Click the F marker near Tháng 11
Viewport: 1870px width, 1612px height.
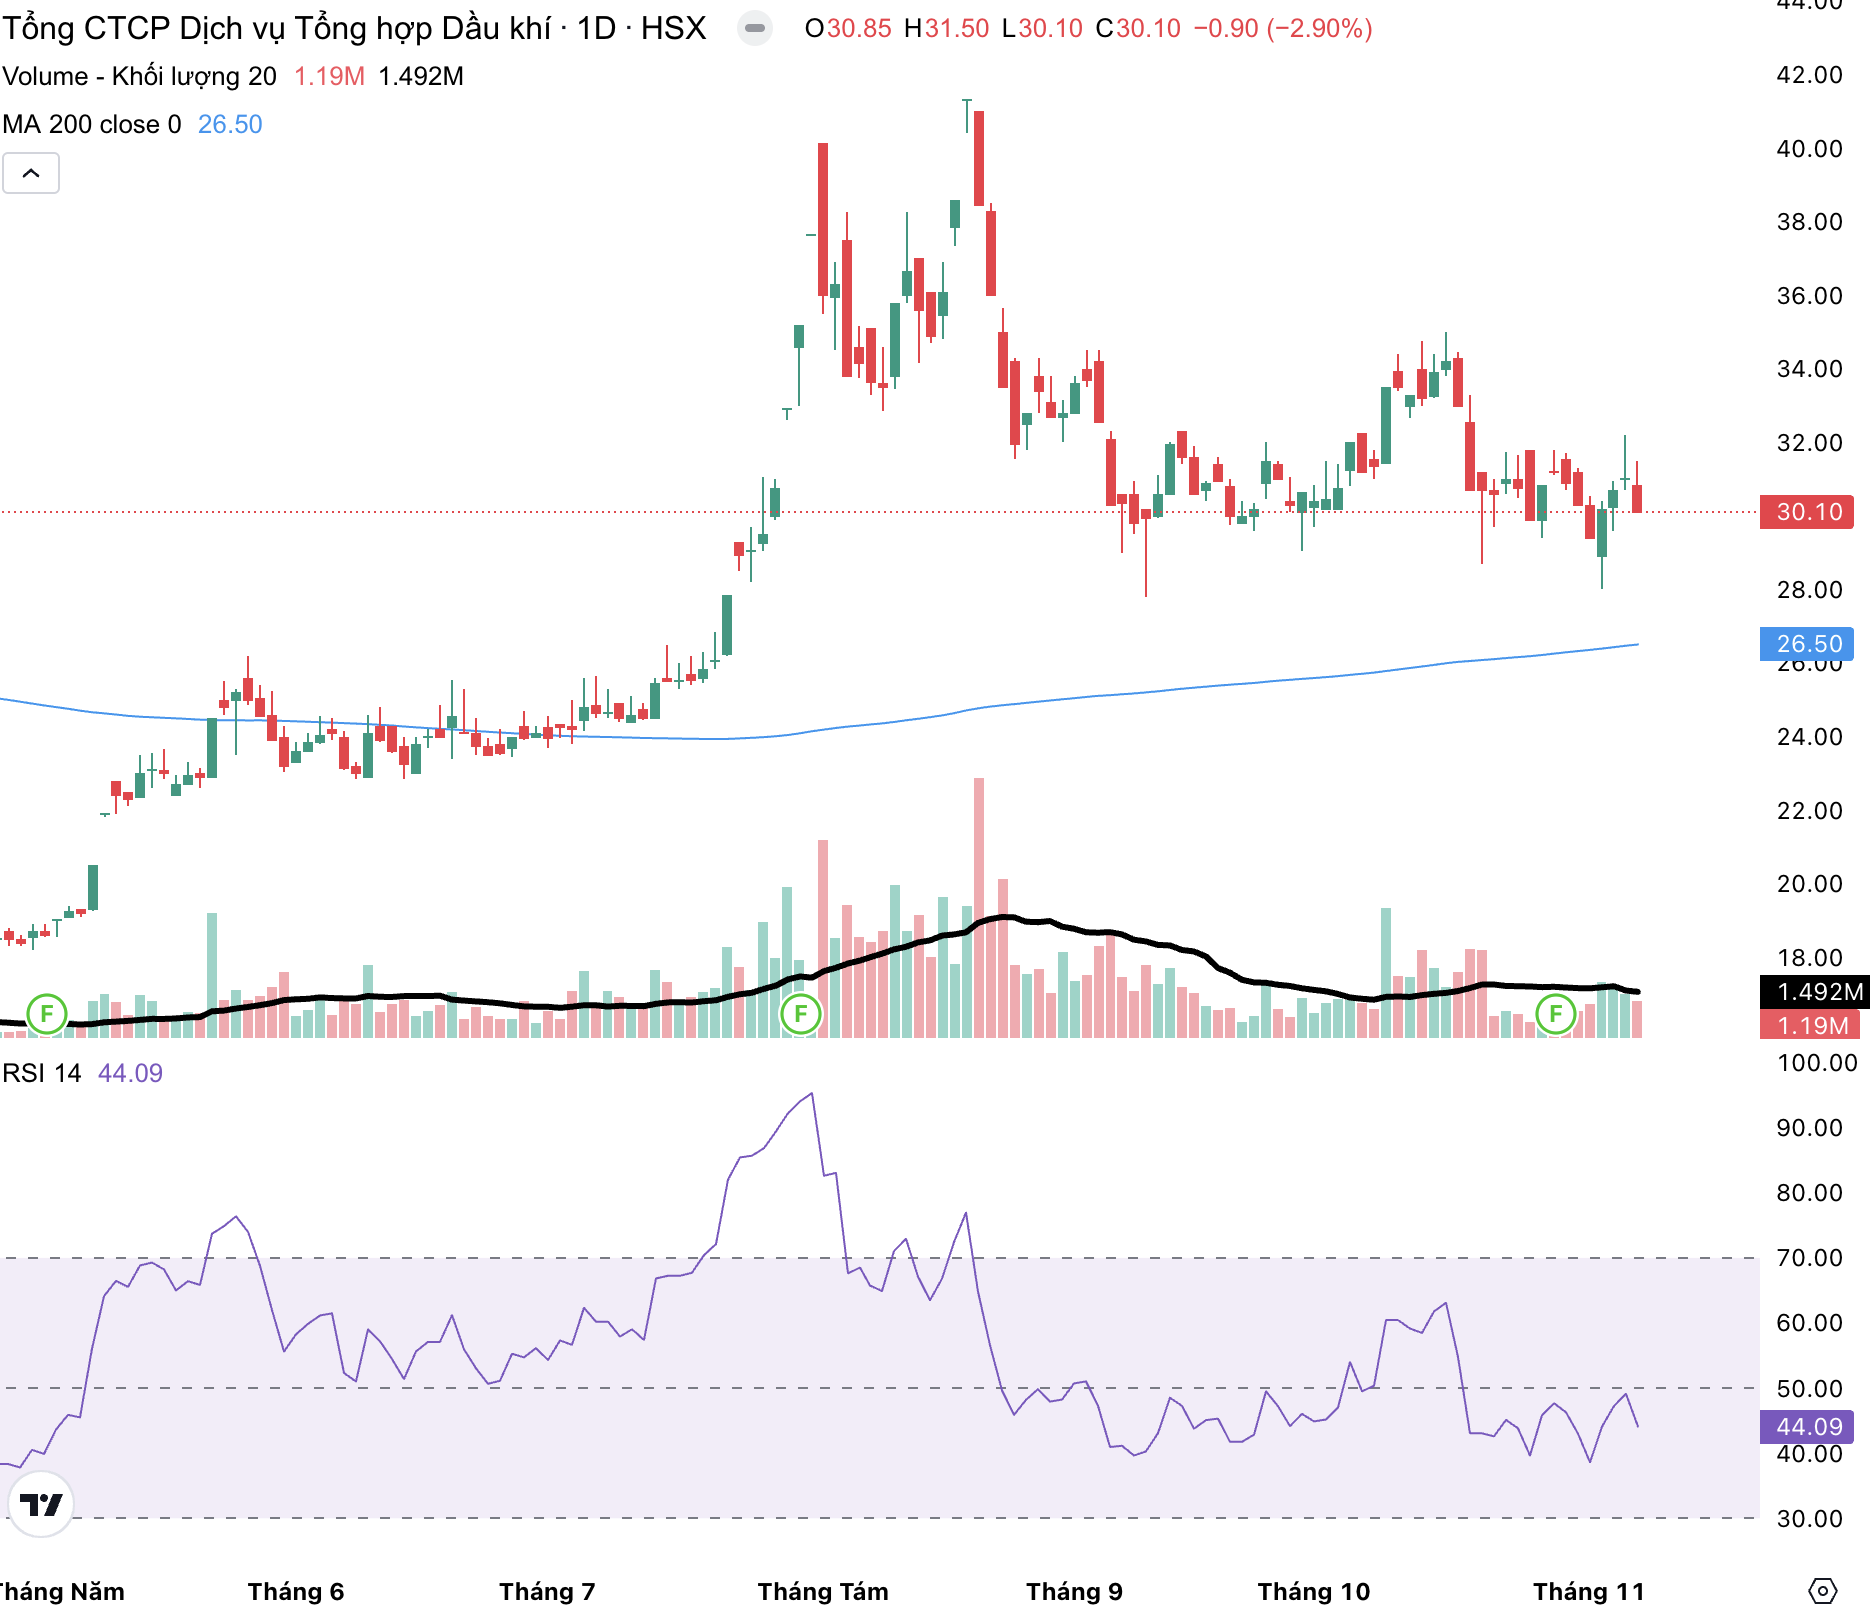(1555, 1014)
